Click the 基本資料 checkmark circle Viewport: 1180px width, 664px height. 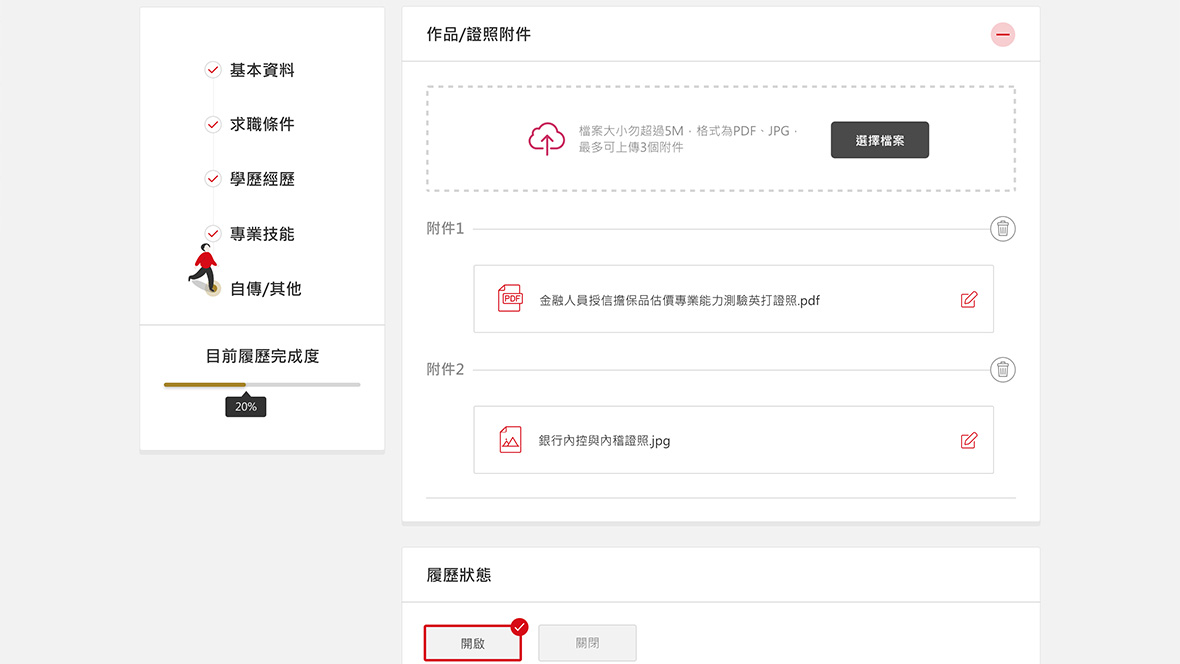(x=212, y=70)
